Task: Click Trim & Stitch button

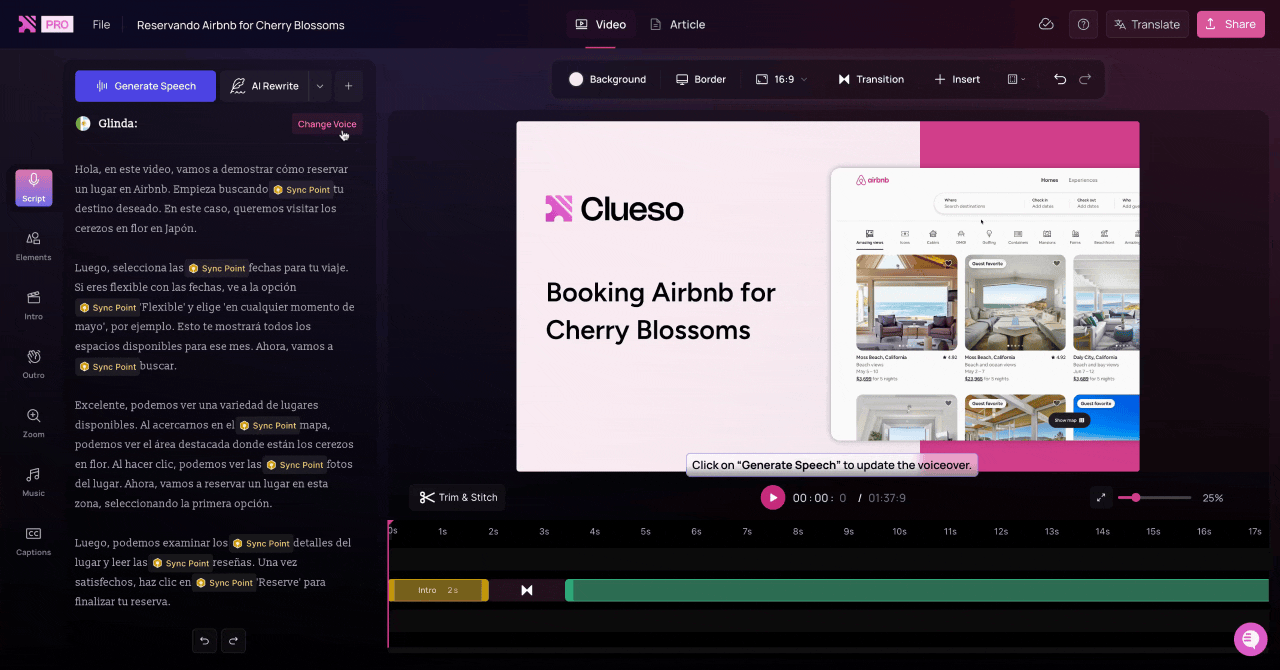Action: click(x=458, y=497)
